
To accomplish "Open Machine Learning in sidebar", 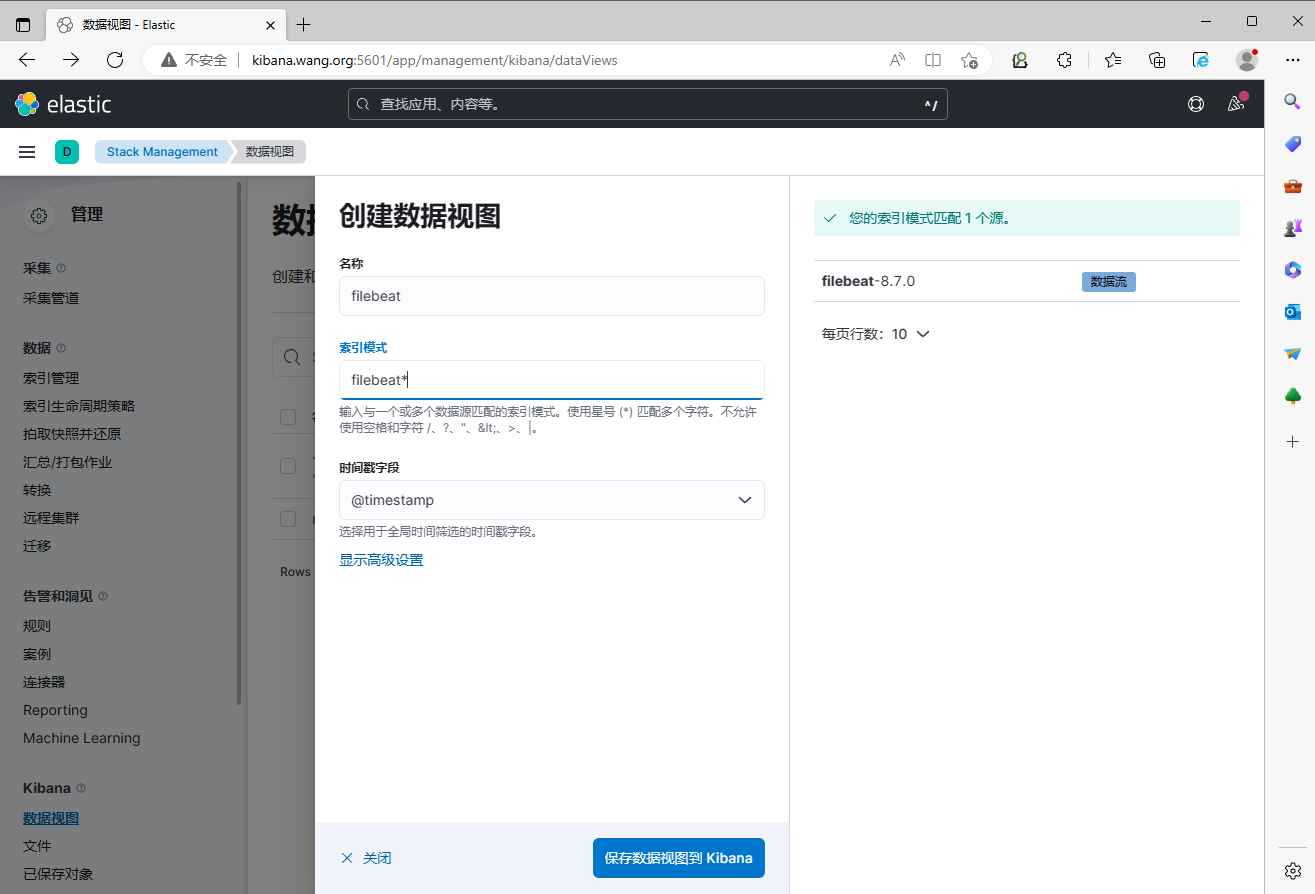I will [82, 738].
